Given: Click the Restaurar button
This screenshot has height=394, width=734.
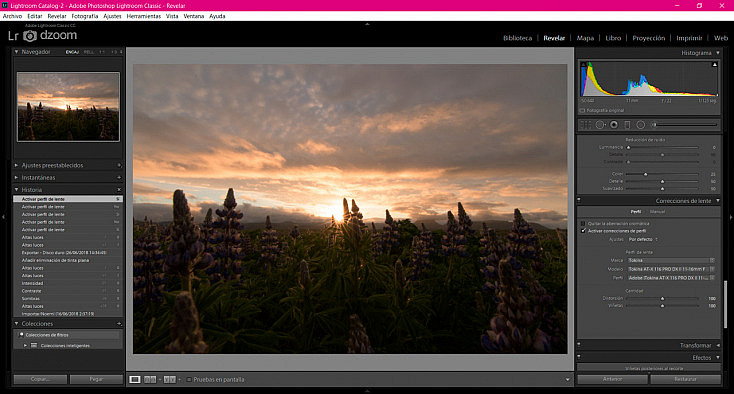Looking at the screenshot, I should click(x=686, y=379).
